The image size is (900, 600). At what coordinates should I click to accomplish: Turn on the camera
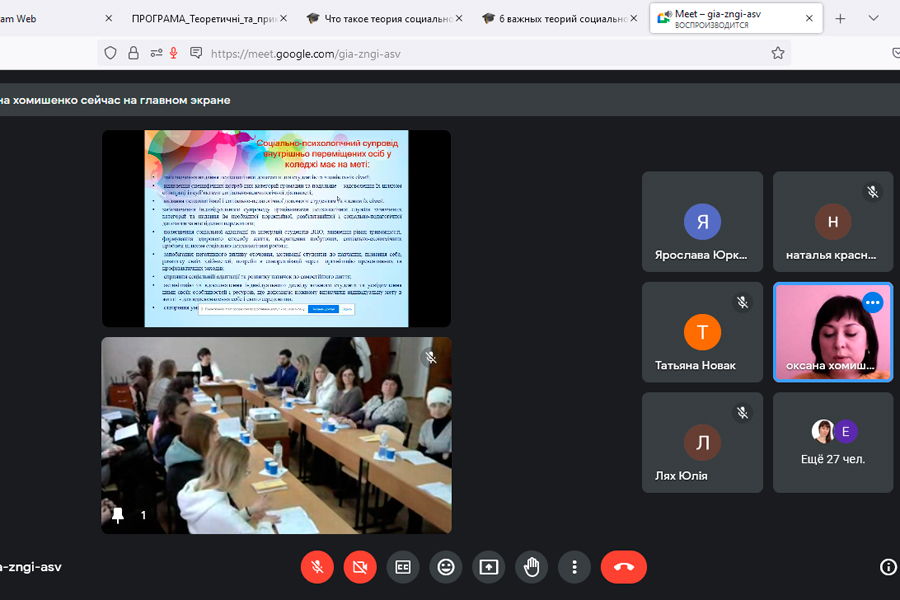pos(360,567)
